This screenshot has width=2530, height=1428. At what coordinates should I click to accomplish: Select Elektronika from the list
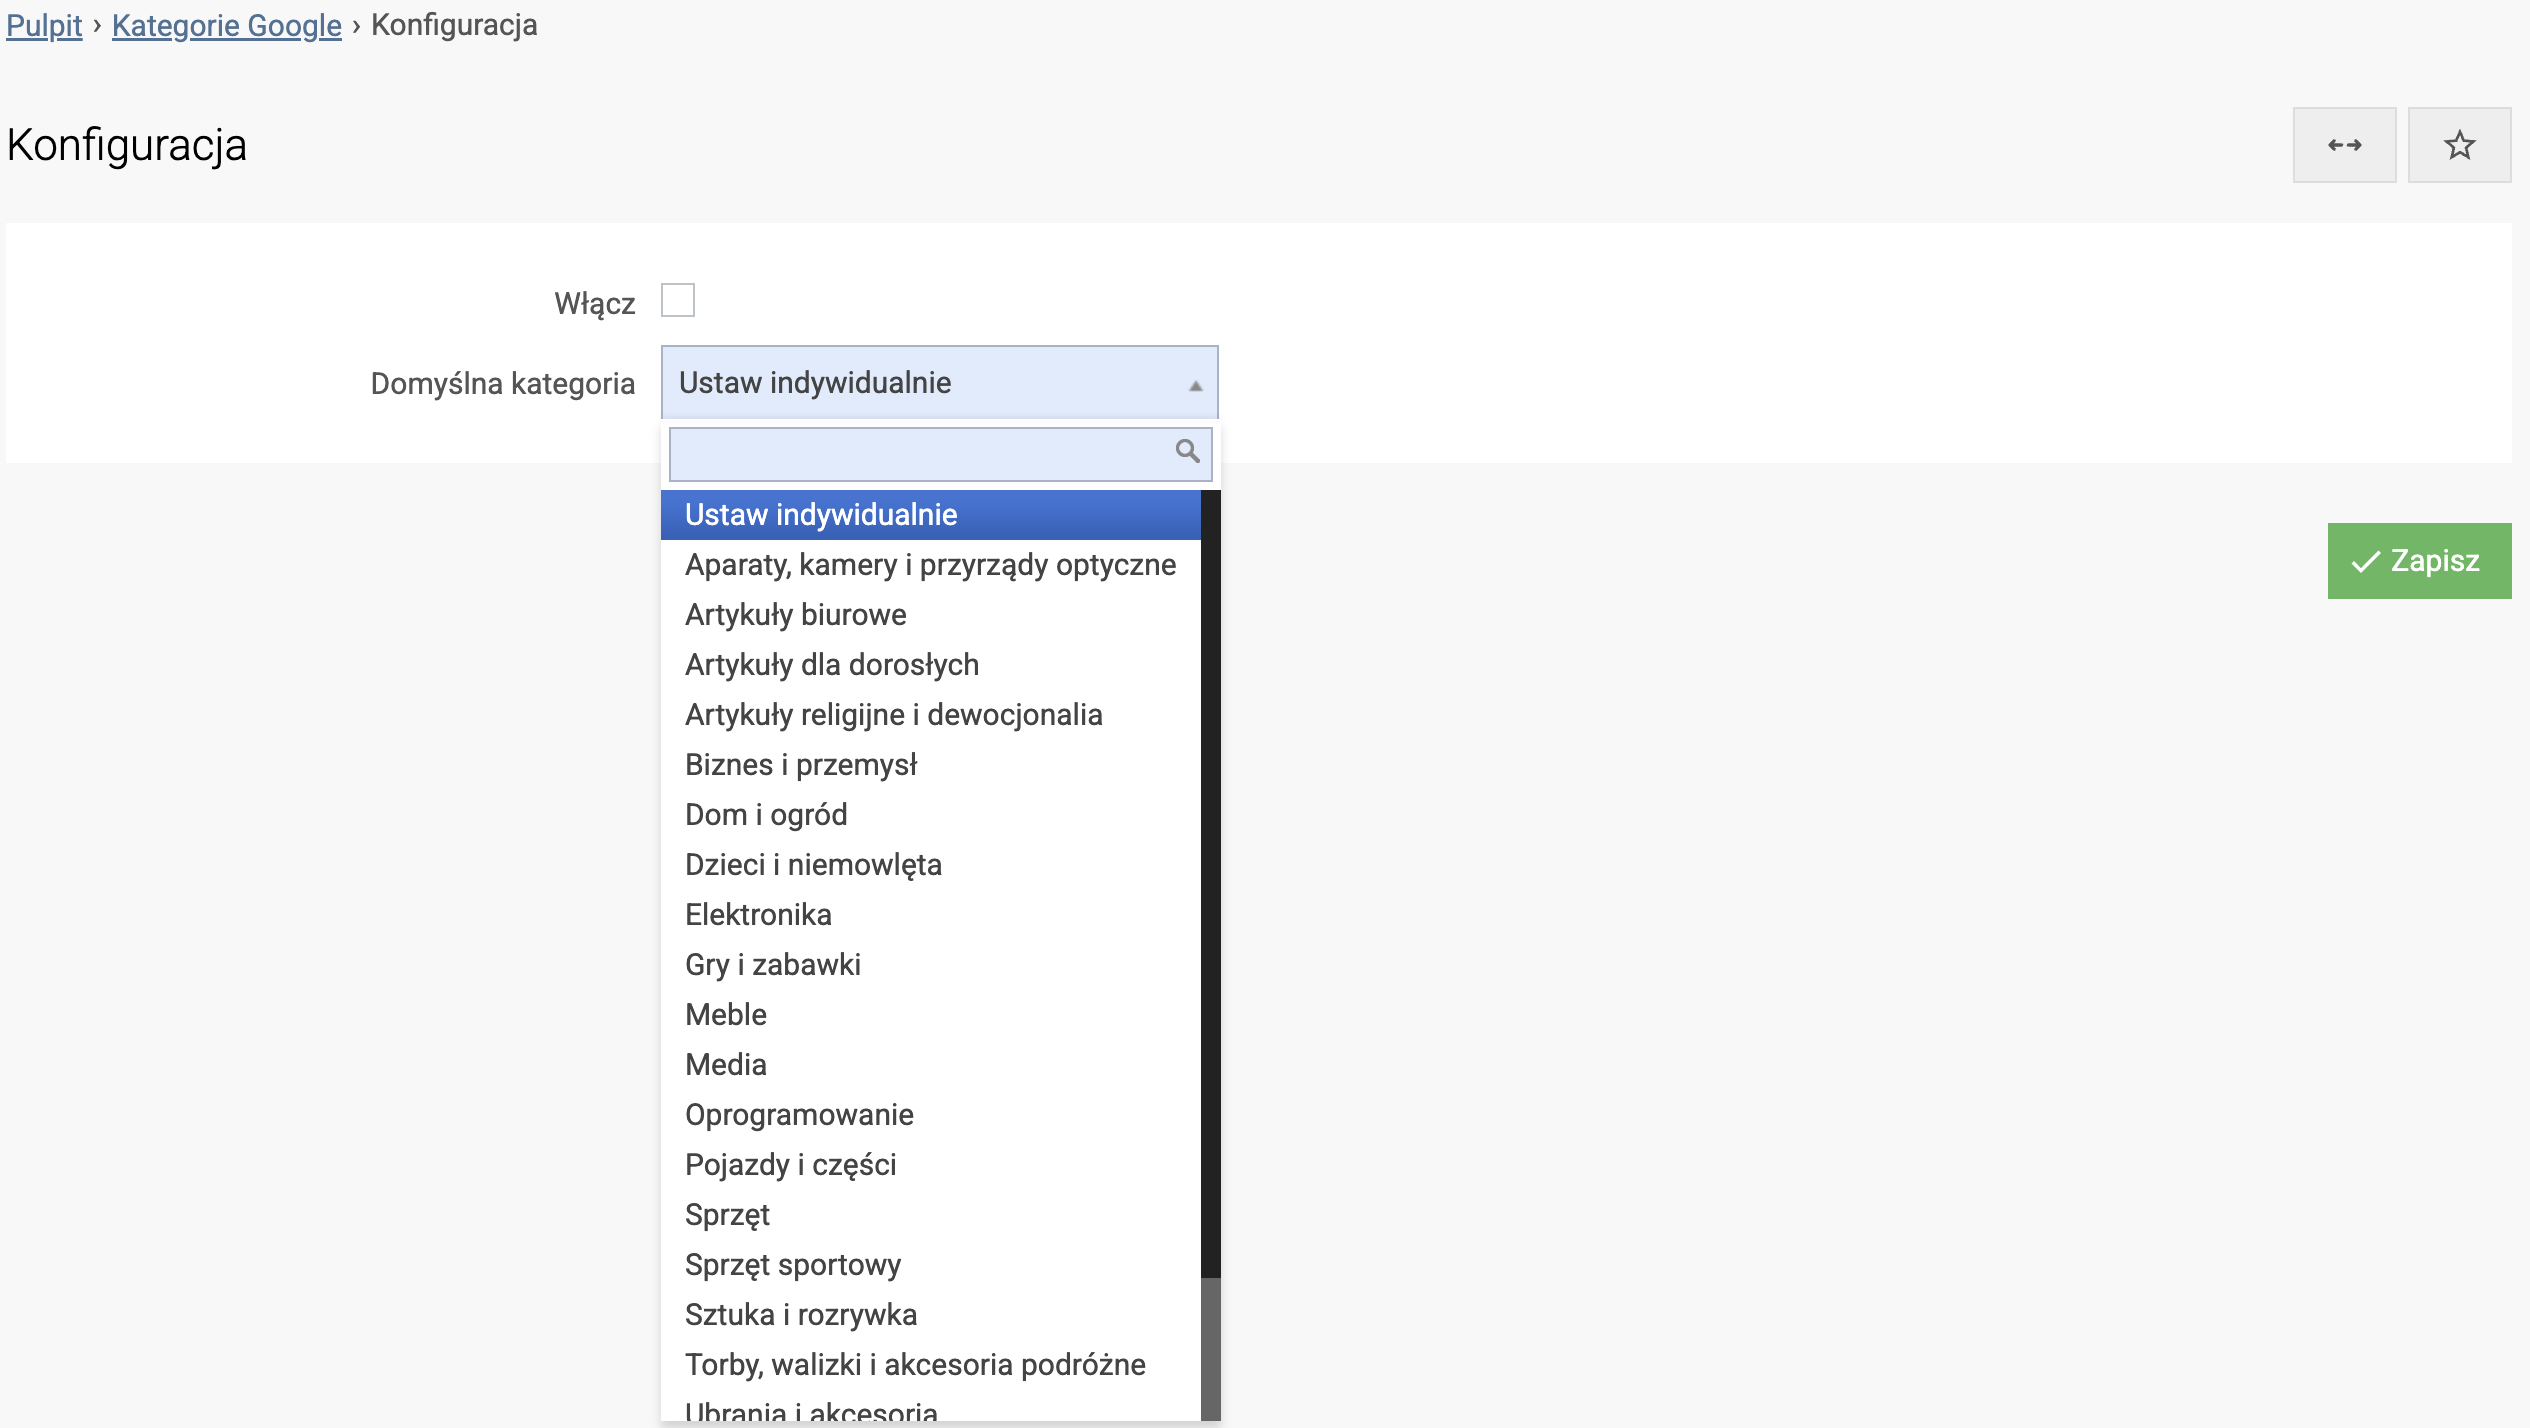pos(758,915)
